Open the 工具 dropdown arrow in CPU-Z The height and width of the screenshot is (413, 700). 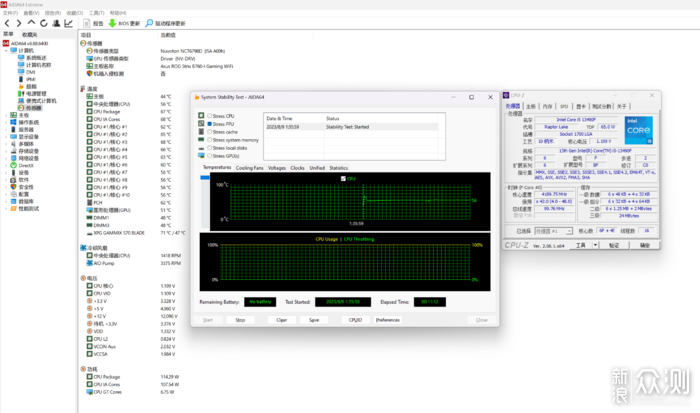click(x=595, y=245)
